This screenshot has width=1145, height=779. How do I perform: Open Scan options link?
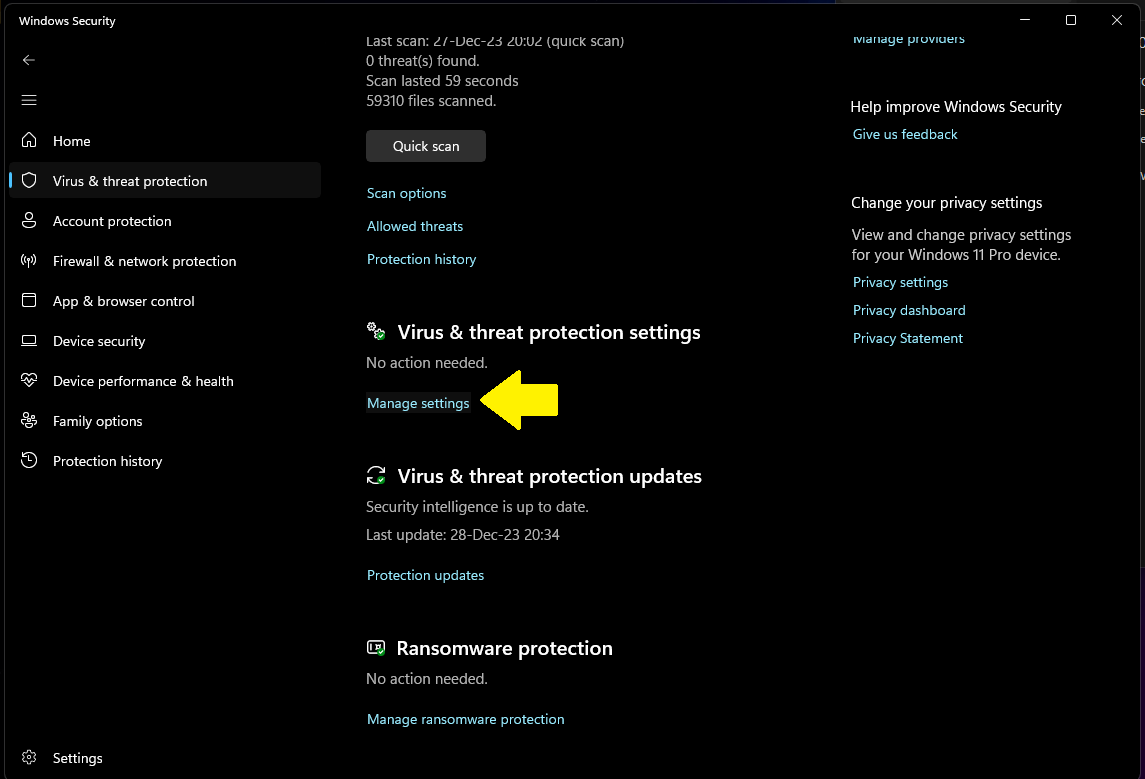(x=407, y=193)
